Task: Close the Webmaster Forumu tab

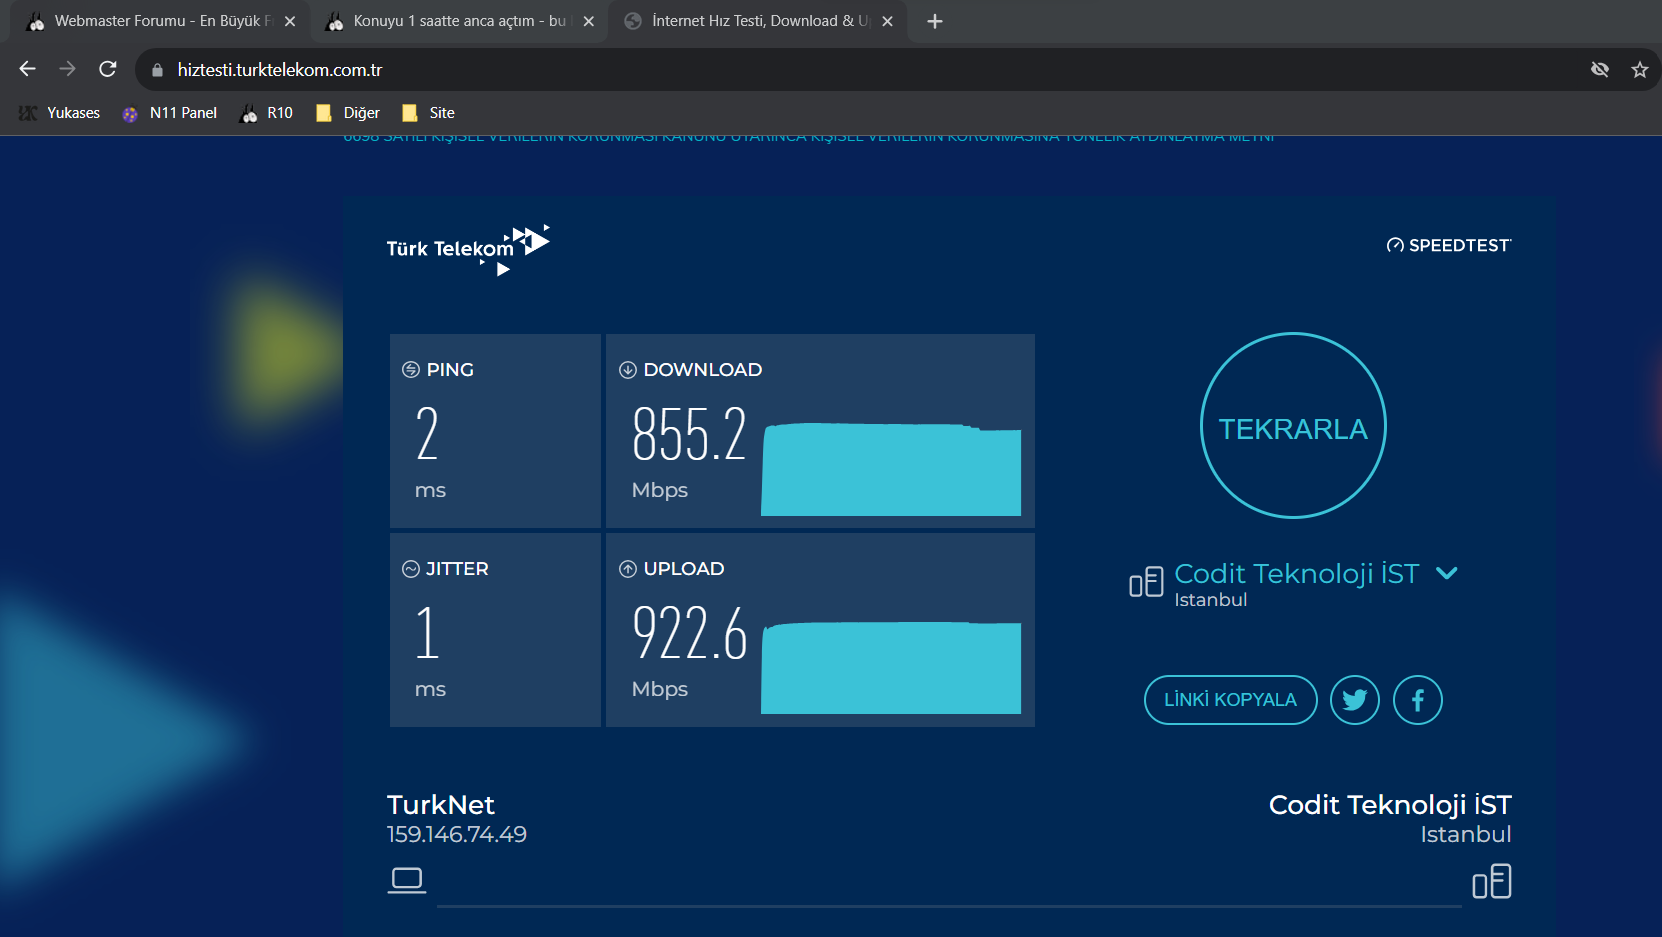Action: [290, 21]
